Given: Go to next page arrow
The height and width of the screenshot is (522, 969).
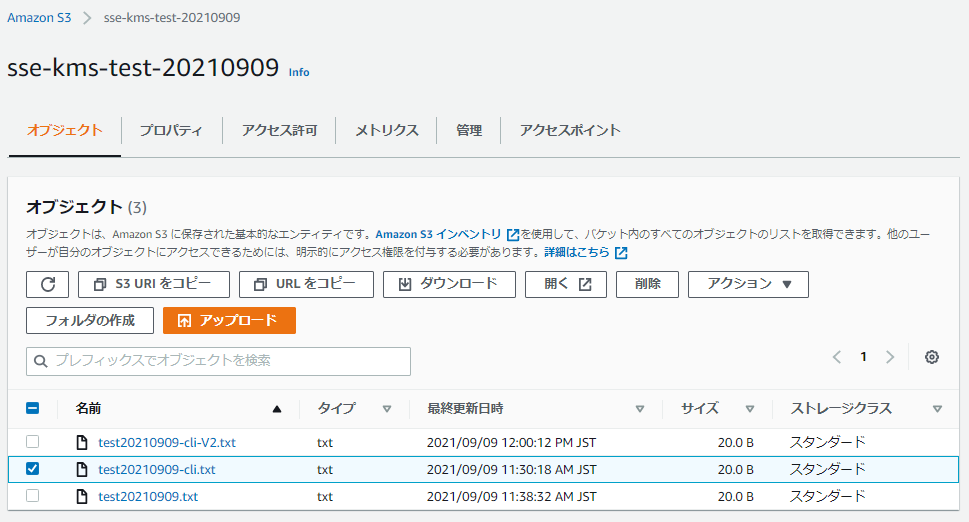Looking at the screenshot, I should pos(890,357).
